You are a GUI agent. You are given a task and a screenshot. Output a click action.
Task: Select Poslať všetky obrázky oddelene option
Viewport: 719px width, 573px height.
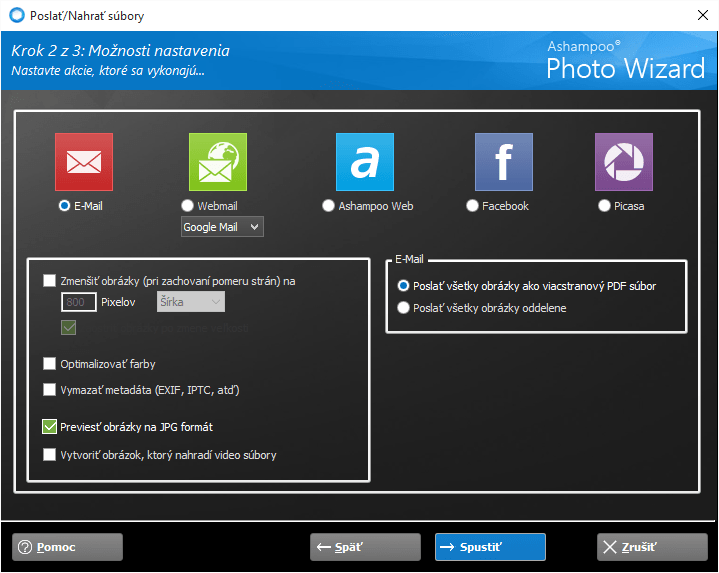click(x=404, y=308)
